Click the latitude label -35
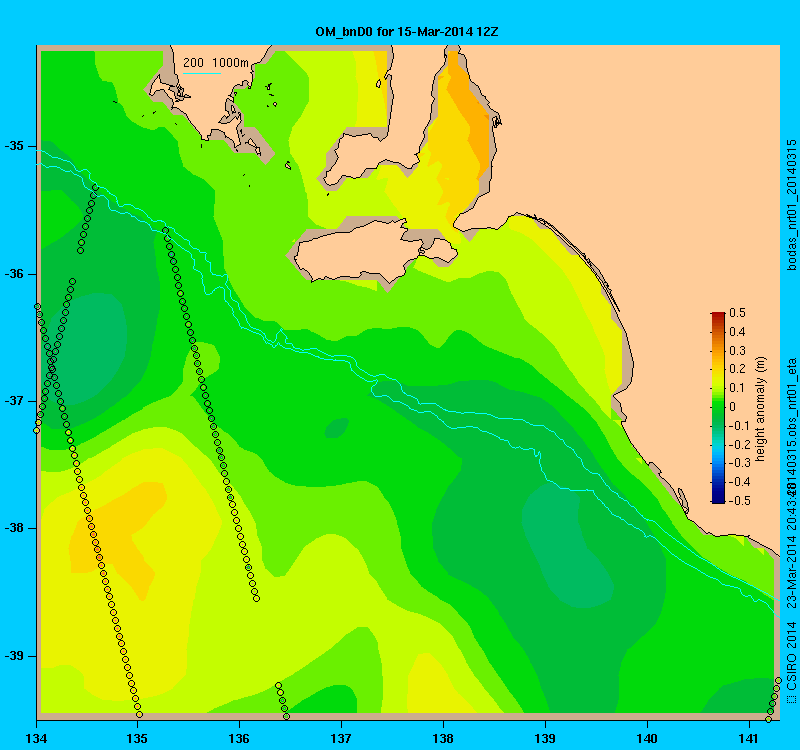The image size is (800, 750). click(x=14, y=146)
